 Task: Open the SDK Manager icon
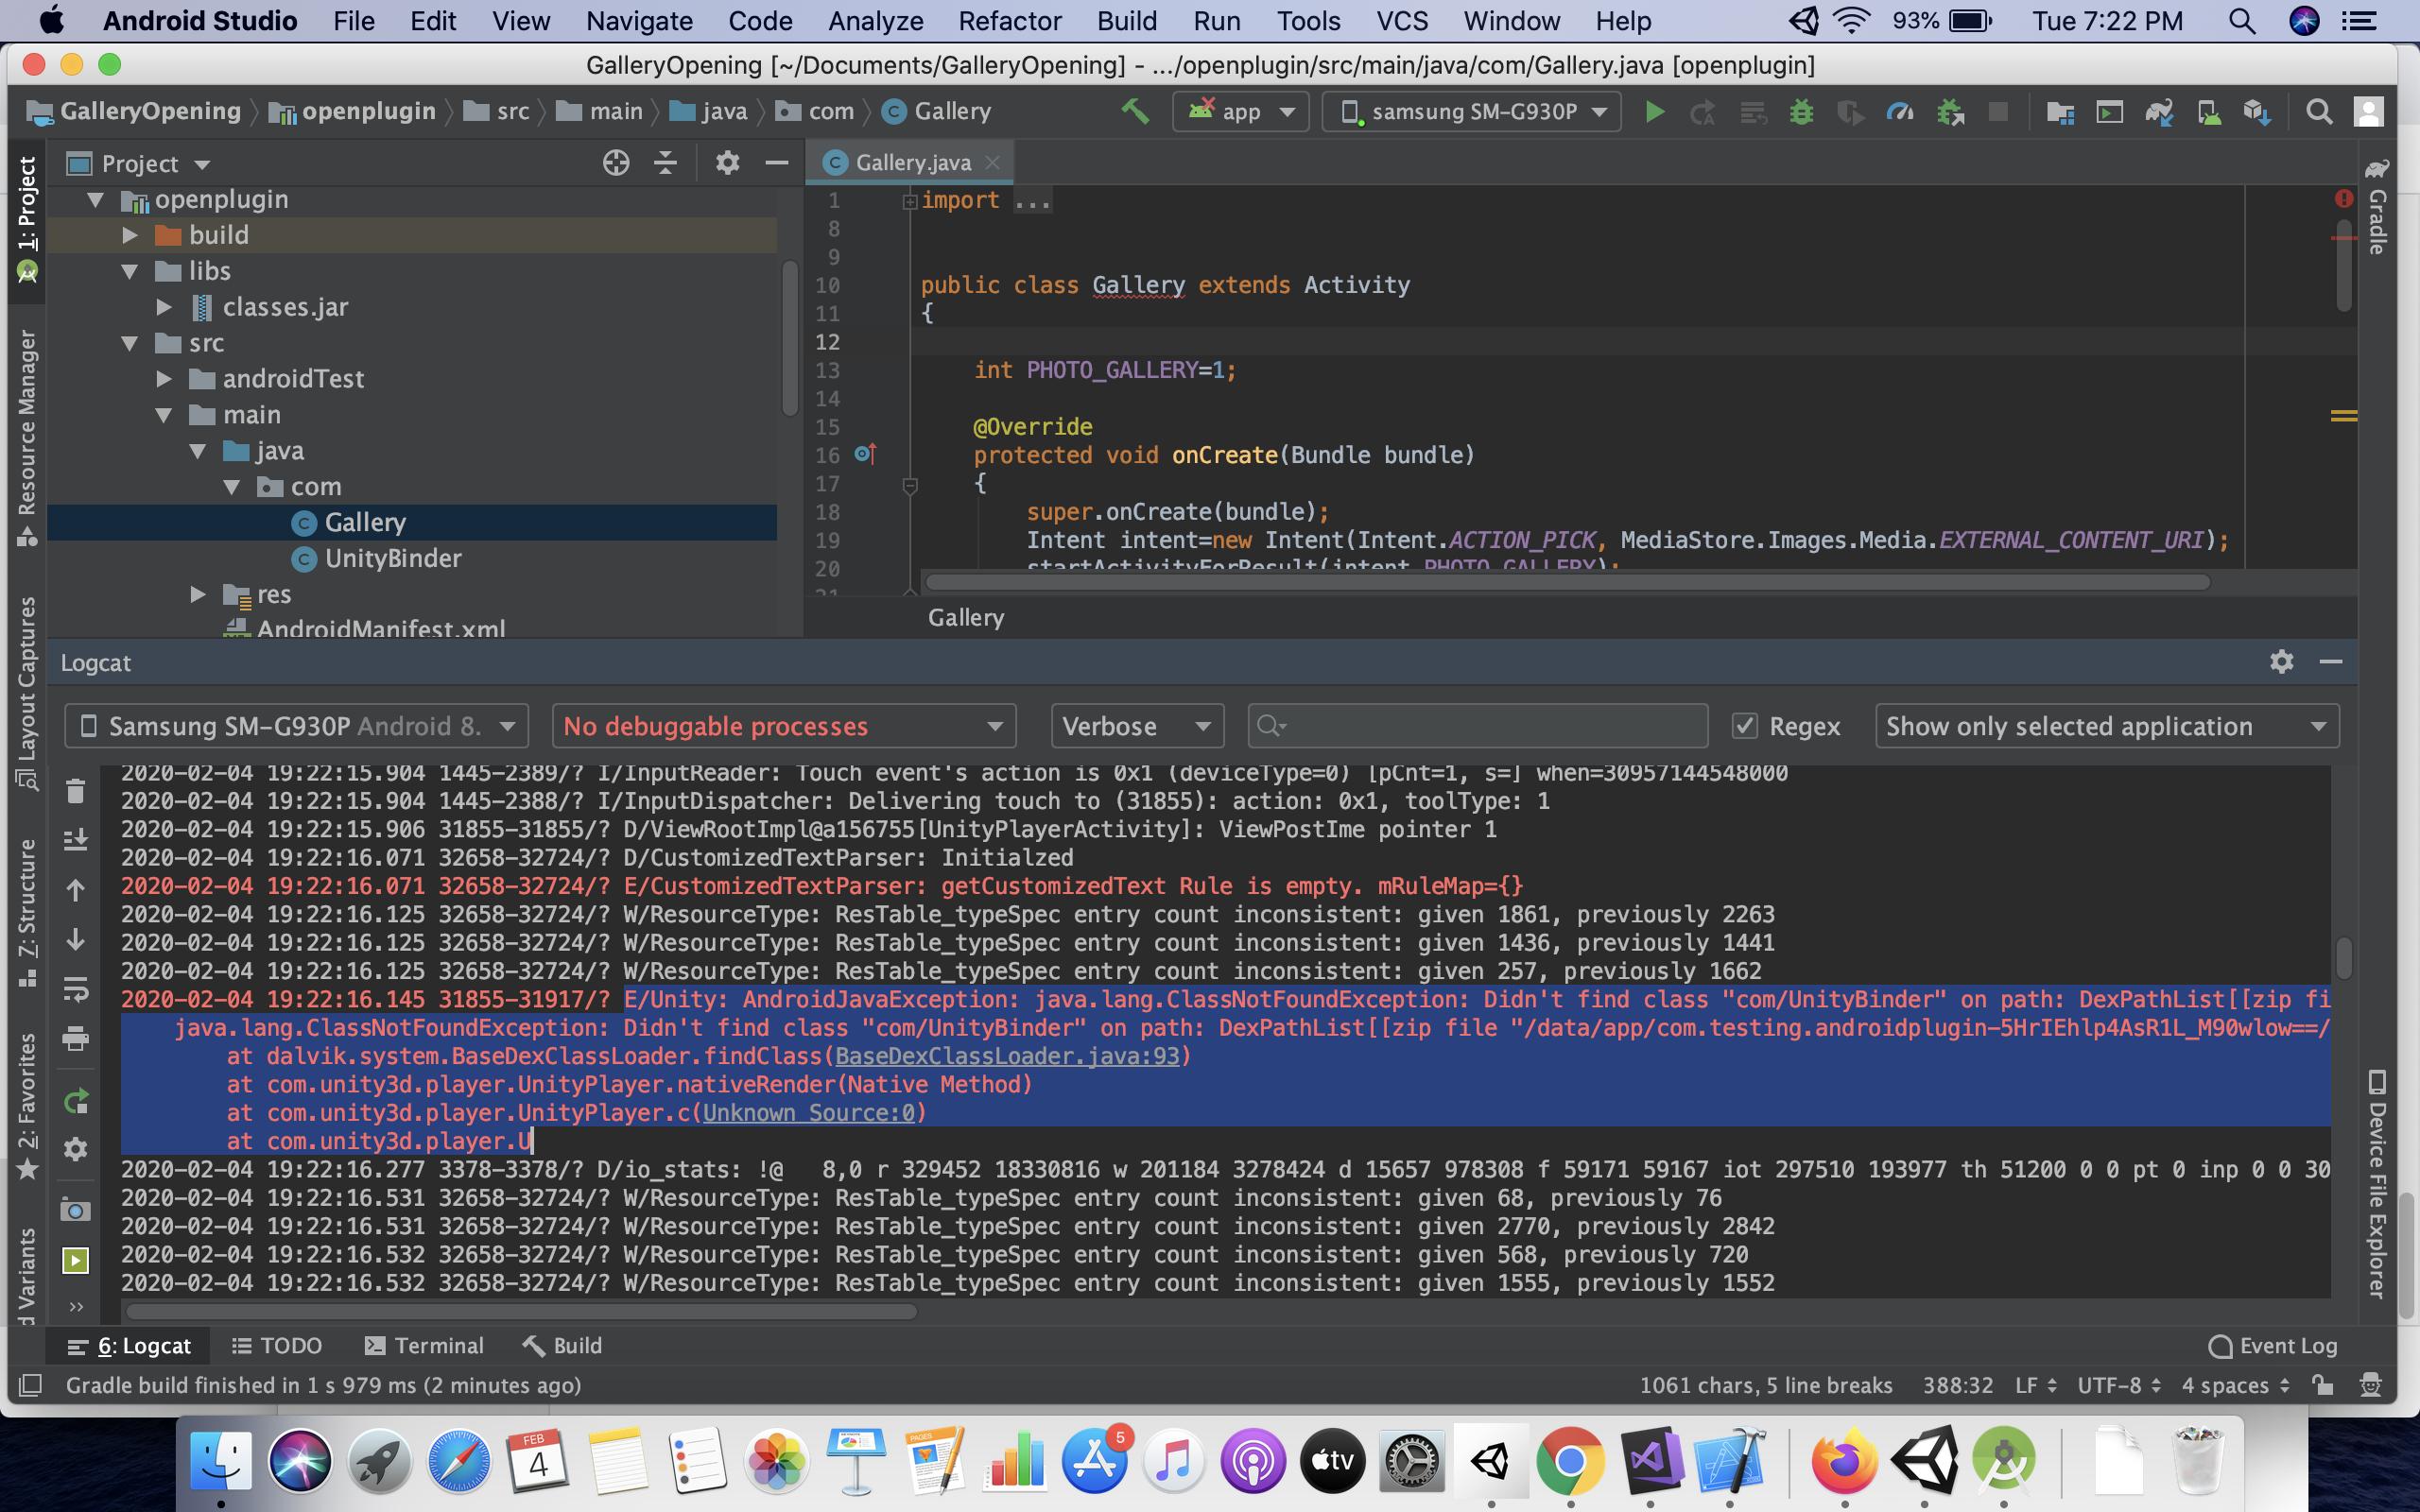coord(2256,111)
